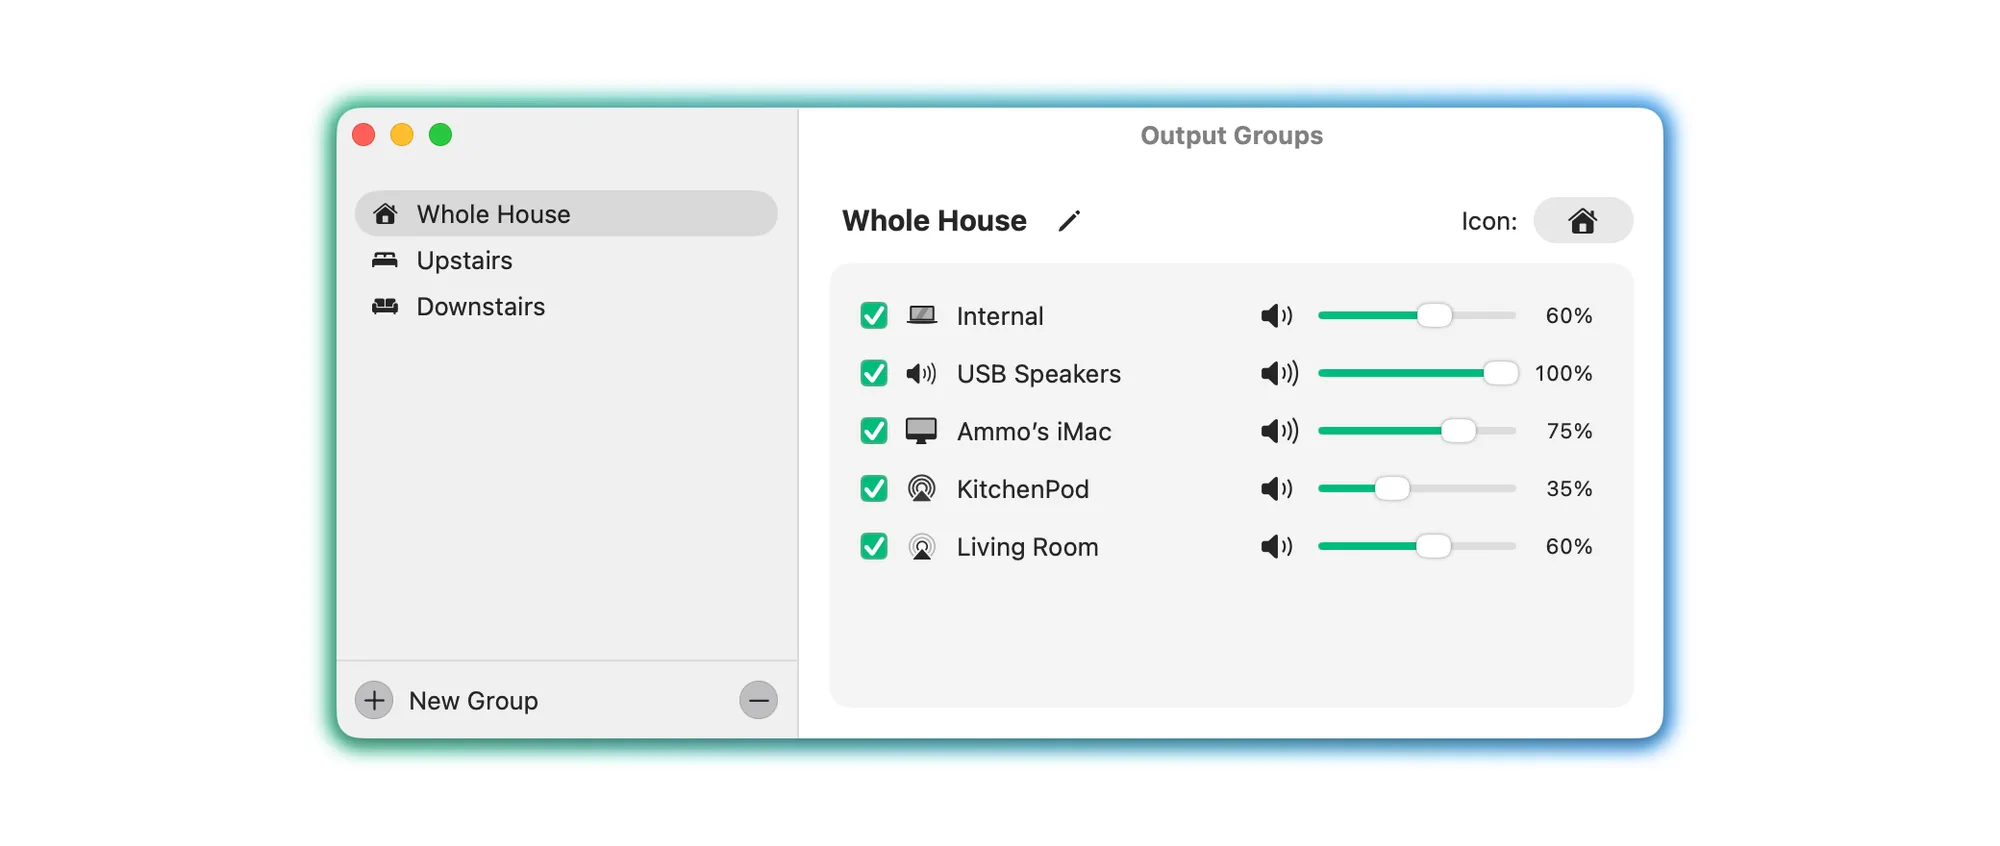The height and width of the screenshot is (846, 2000).
Task: Click the sofa icon next to Downstairs
Action: click(x=385, y=306)
